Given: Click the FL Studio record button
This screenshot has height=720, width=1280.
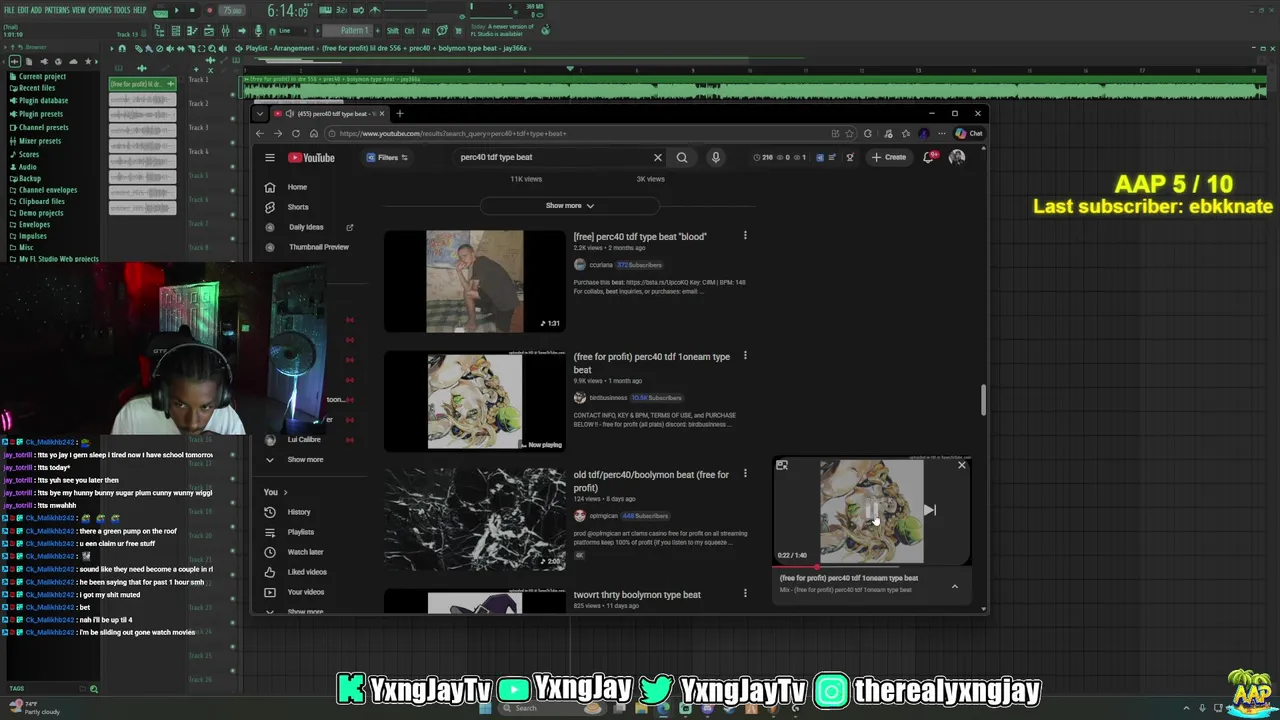Looking at the screenshot, I should [x=209, y=10].
